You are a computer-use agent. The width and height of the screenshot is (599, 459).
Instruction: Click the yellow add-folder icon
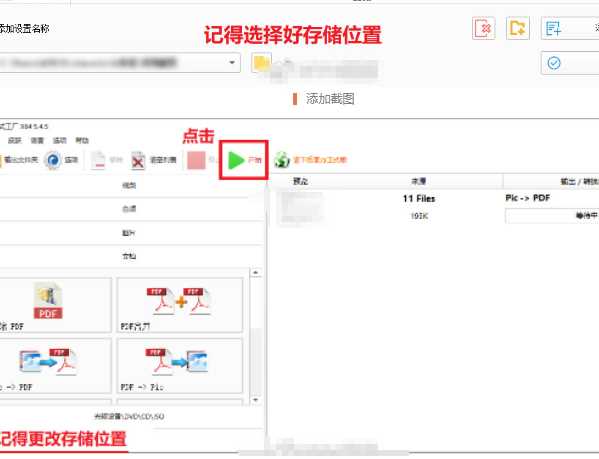[x=518, y=28]
